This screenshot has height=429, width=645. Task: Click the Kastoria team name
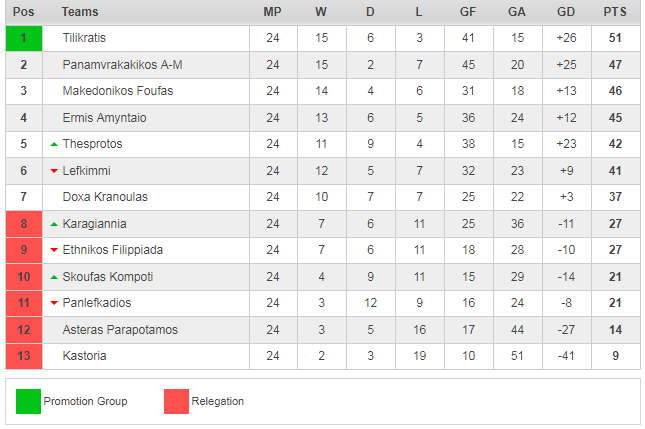pyautogui.click(x=84, y=356)
